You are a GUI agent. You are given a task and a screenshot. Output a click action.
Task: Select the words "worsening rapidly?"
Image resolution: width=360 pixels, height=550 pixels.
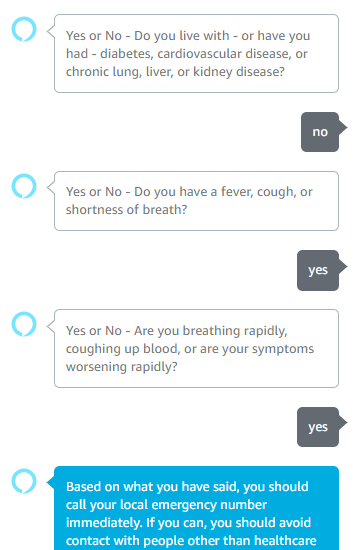(122, 367)
